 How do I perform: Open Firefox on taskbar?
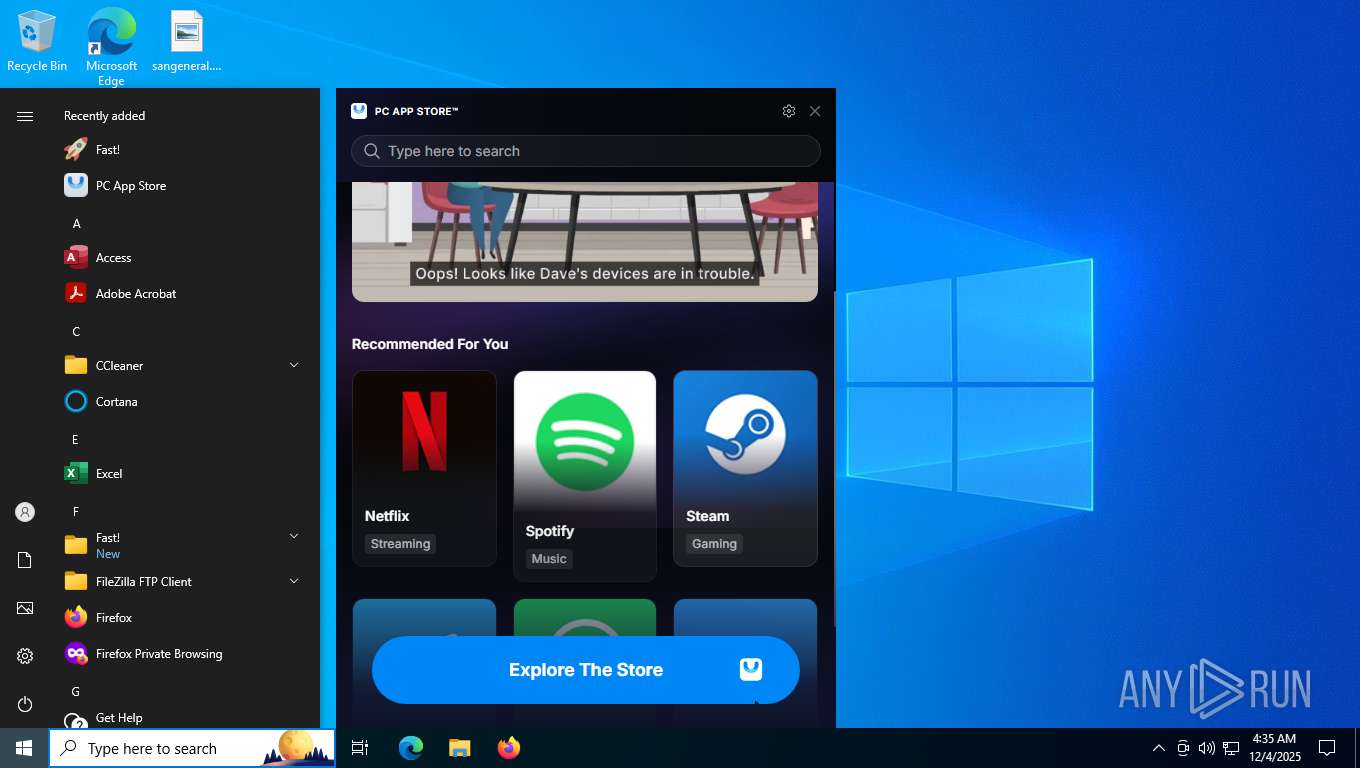tap(509, 748)
